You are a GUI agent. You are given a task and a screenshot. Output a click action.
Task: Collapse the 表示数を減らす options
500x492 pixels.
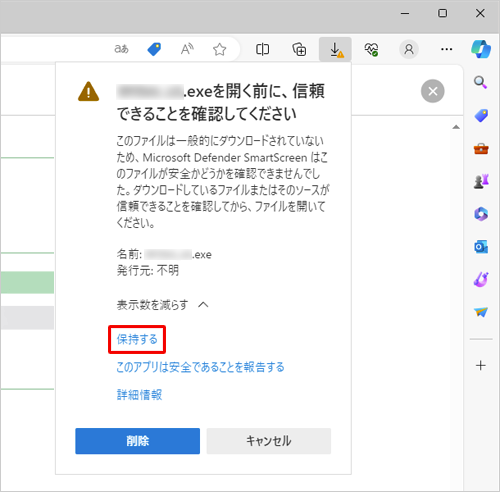click(162, 305)
